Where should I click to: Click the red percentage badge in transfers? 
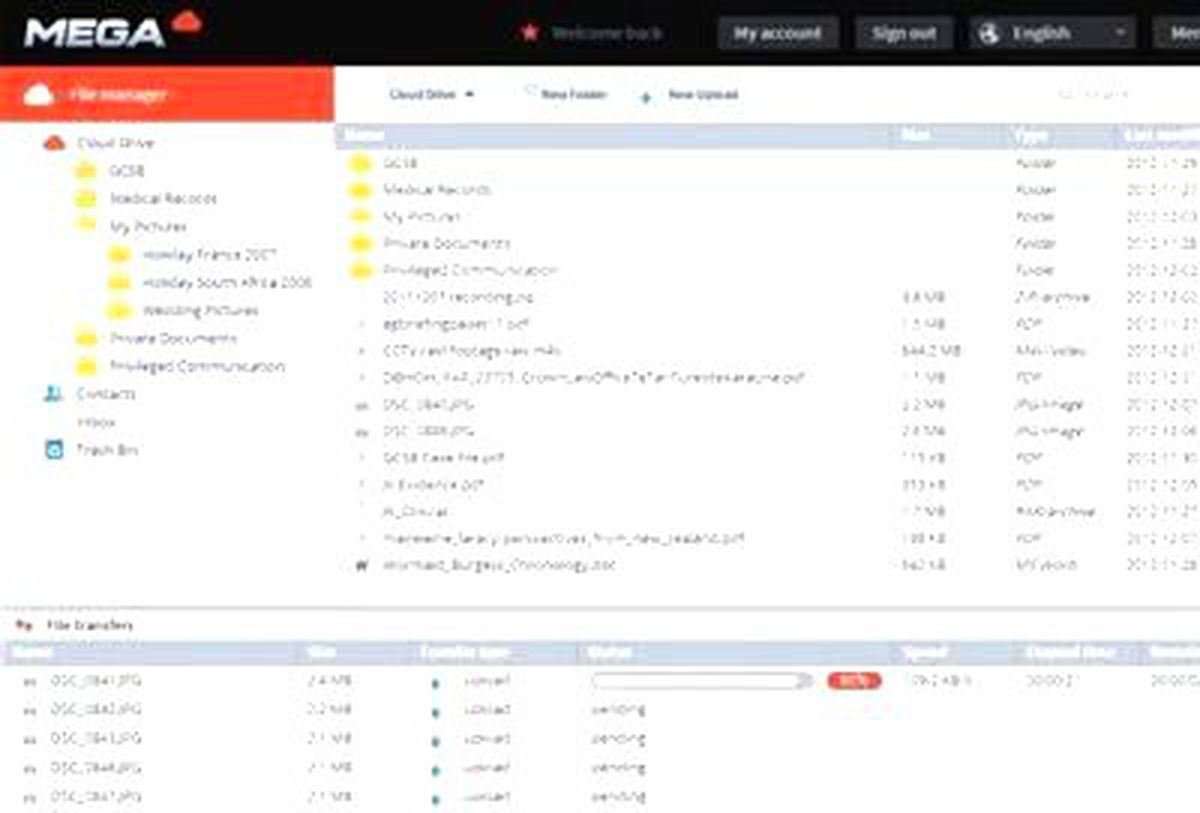tap(854, 681)
